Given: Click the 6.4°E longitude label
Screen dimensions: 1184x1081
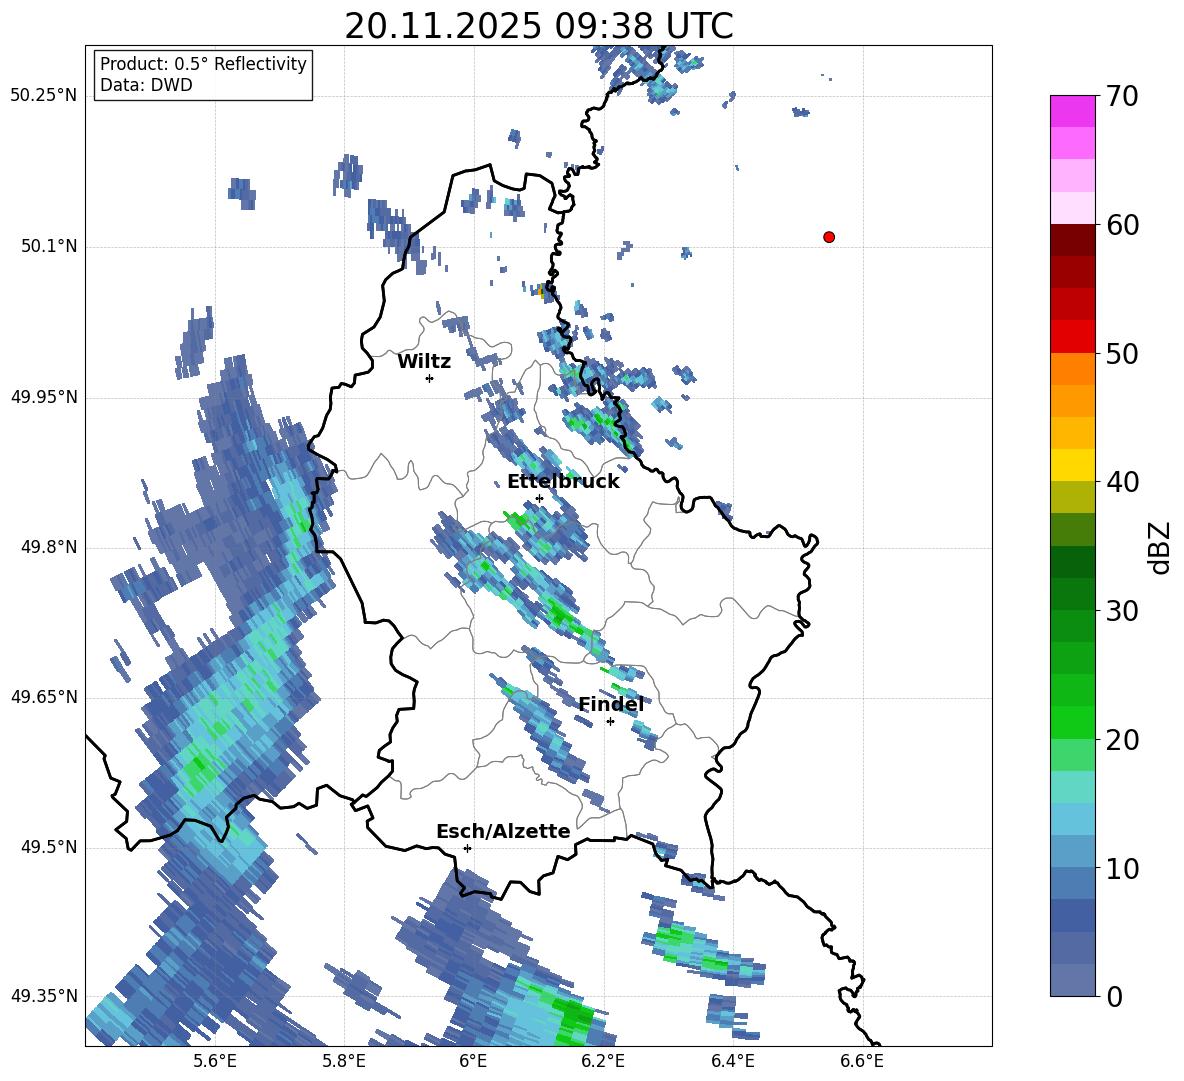Looking at the screenshot, I should point(732,1061).
